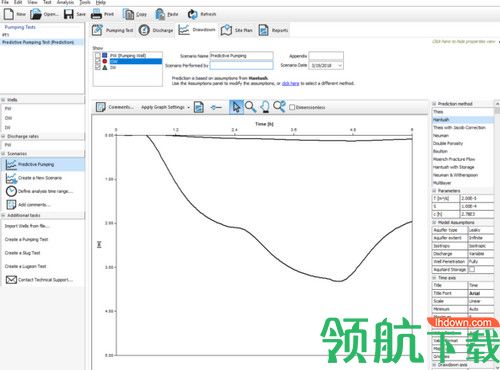Screen dimensions: 500x370
Task: Collapse the Additional tasks section
Action: click(x=3, y=215)
